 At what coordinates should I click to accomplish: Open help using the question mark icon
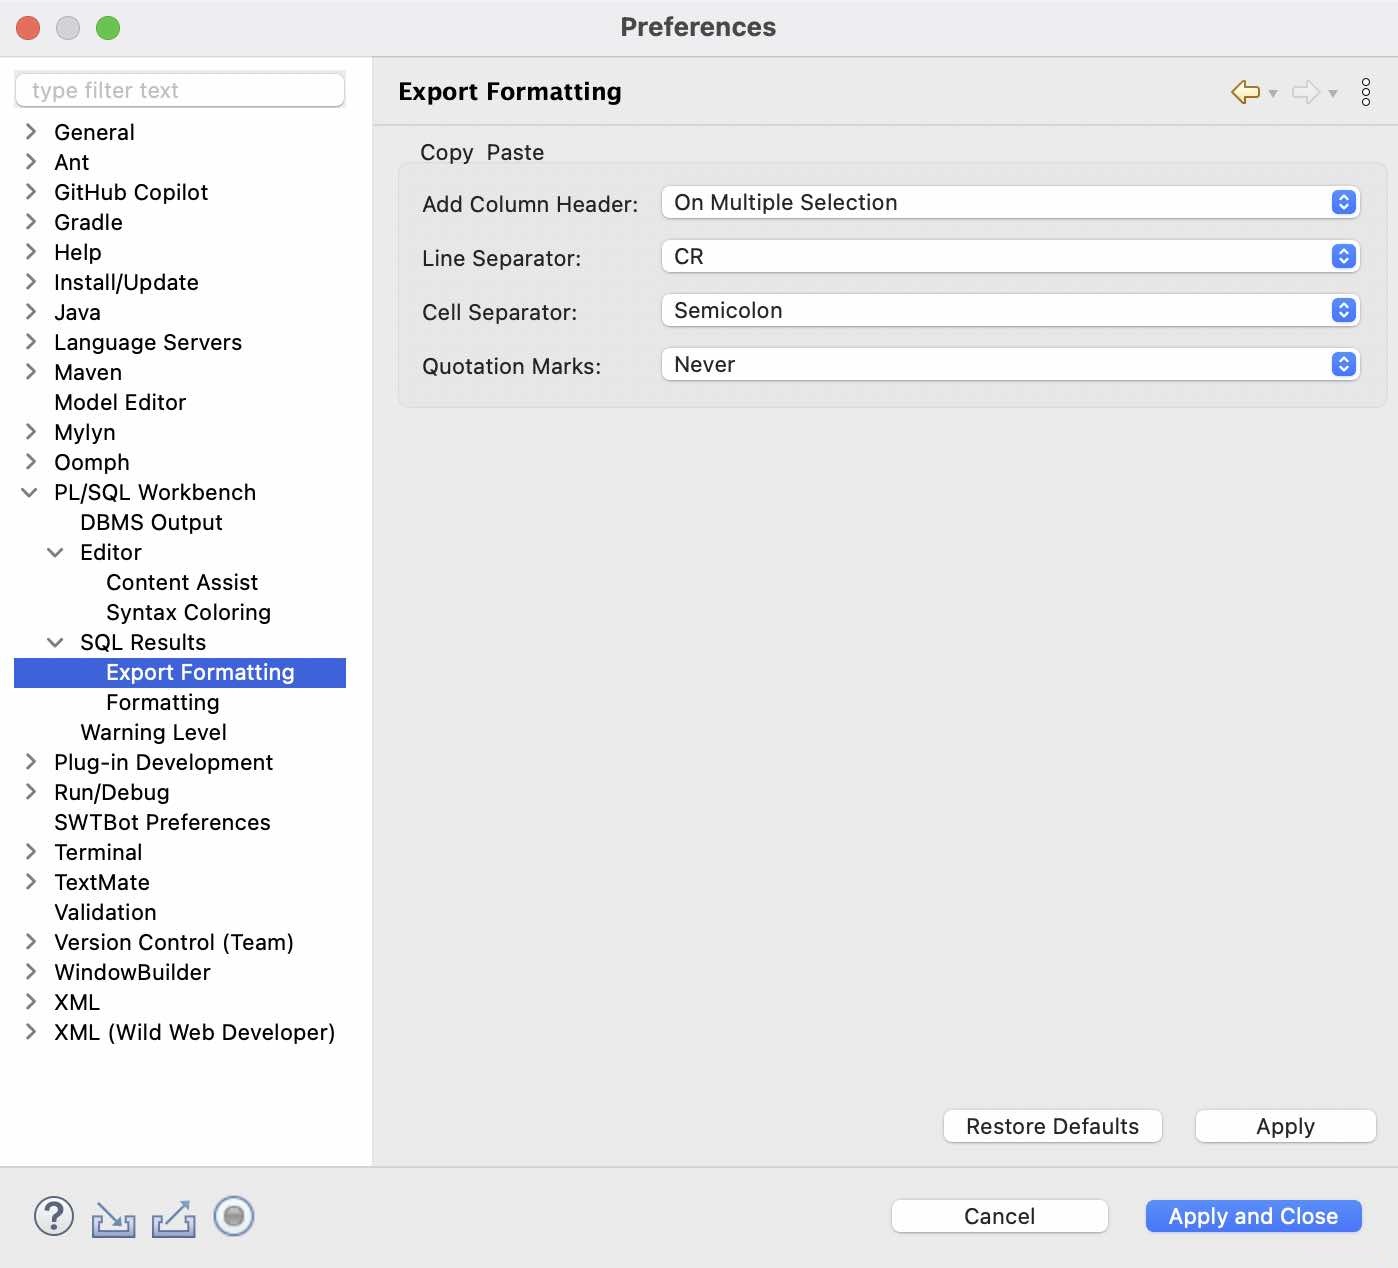pos(53,1217)
